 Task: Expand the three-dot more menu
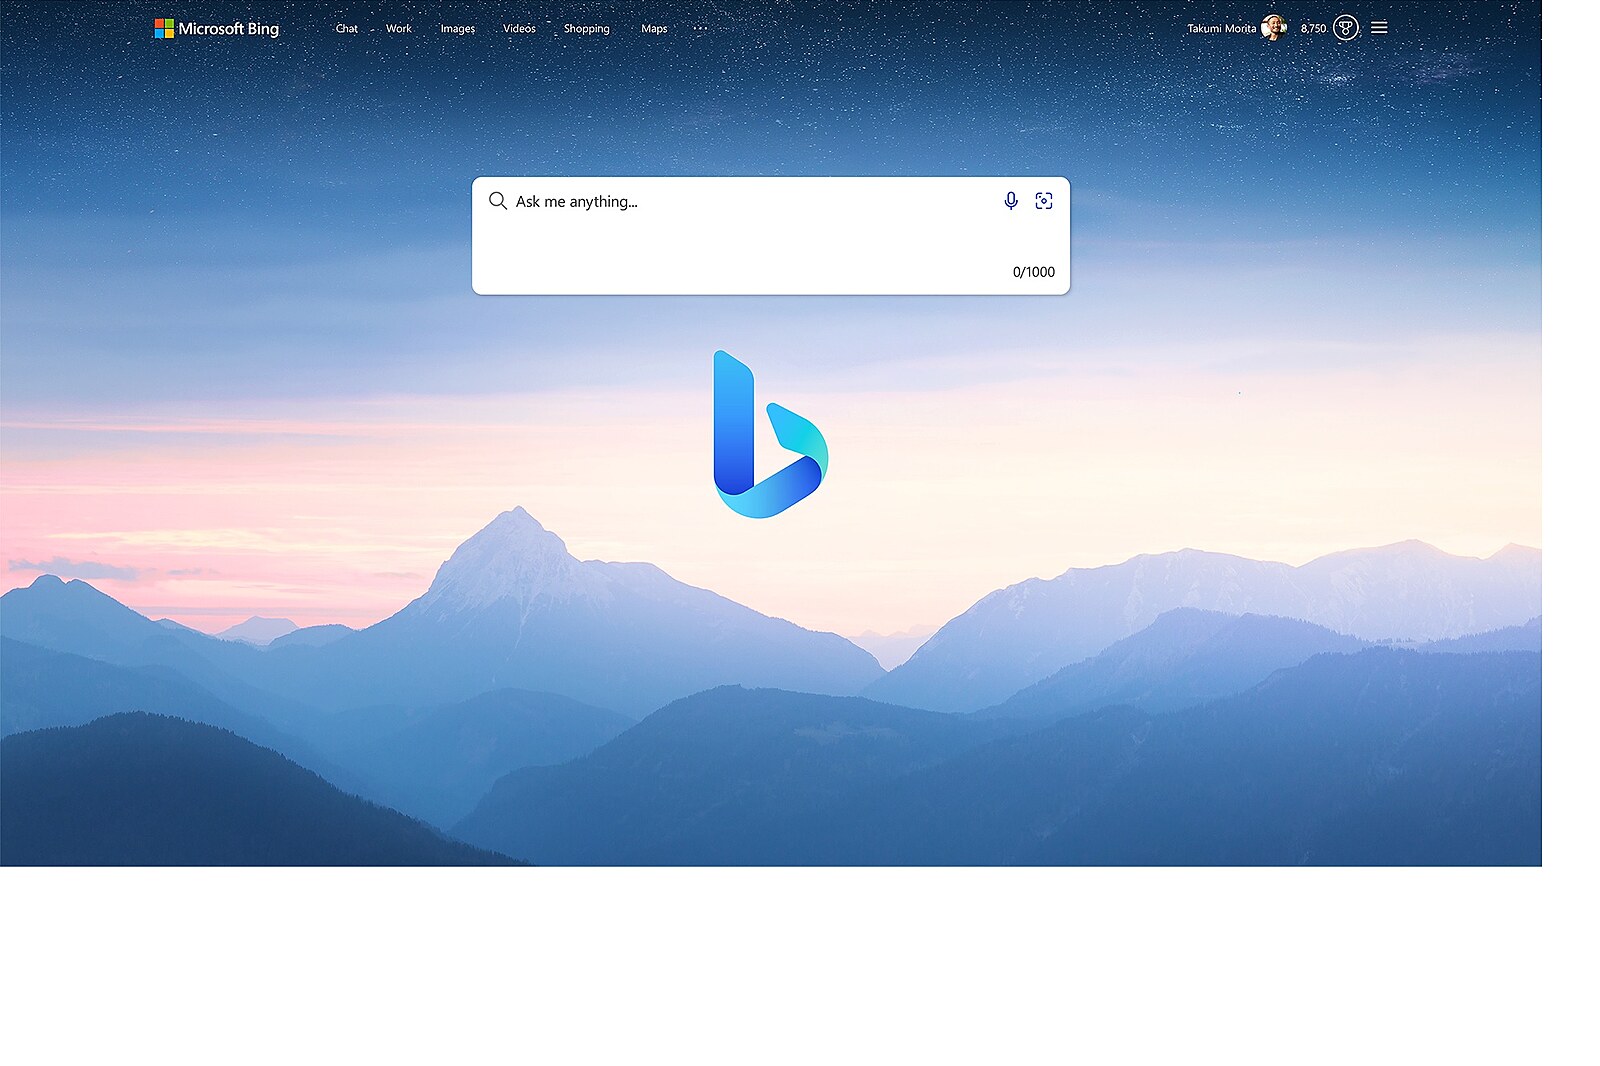click(700, 29)
